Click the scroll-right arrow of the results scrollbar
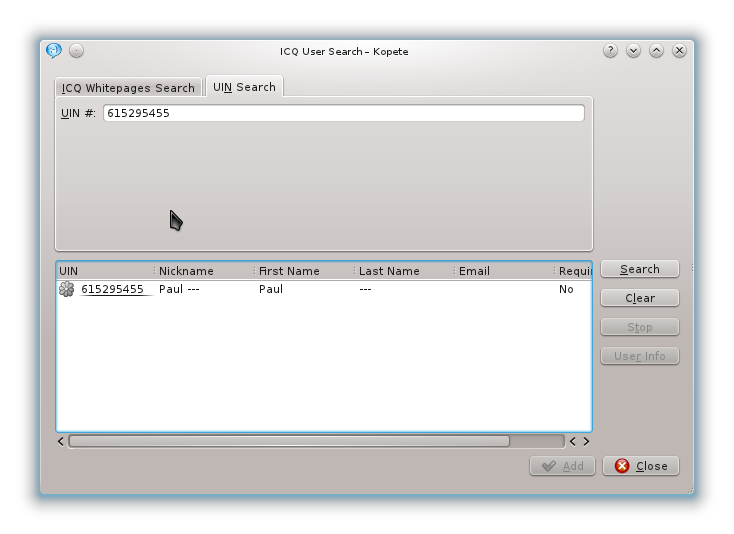The width and height of the screenshot is (734, 534). tap(586, 441)
